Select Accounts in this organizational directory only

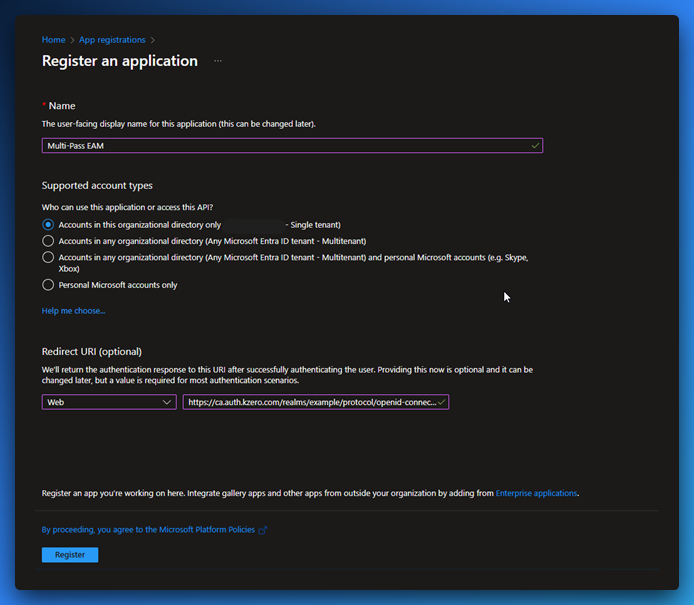pos(48,225)
